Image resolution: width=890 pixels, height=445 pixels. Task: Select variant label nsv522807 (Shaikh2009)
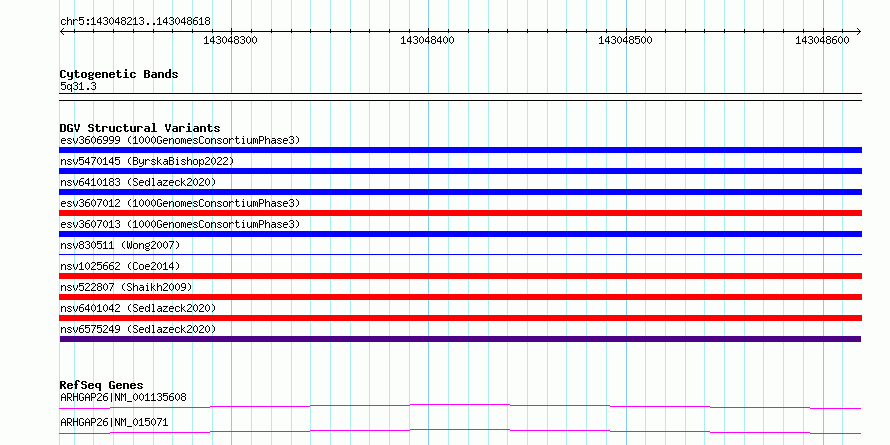[126, 287]
